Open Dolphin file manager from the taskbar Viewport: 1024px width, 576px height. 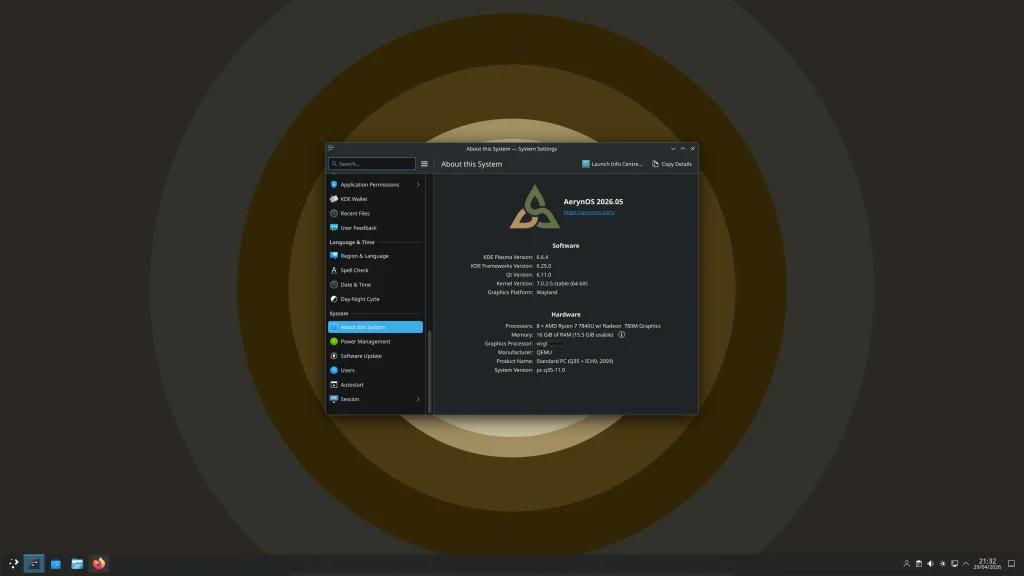pyautogui.click(x=77, y=563)
